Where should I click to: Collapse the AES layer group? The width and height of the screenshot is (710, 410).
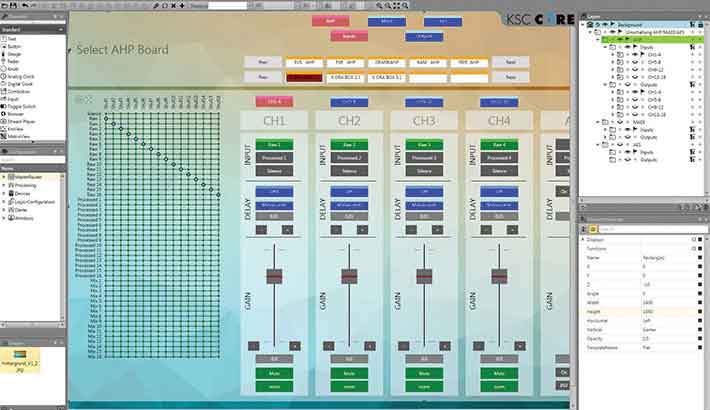tap(599, 144)
